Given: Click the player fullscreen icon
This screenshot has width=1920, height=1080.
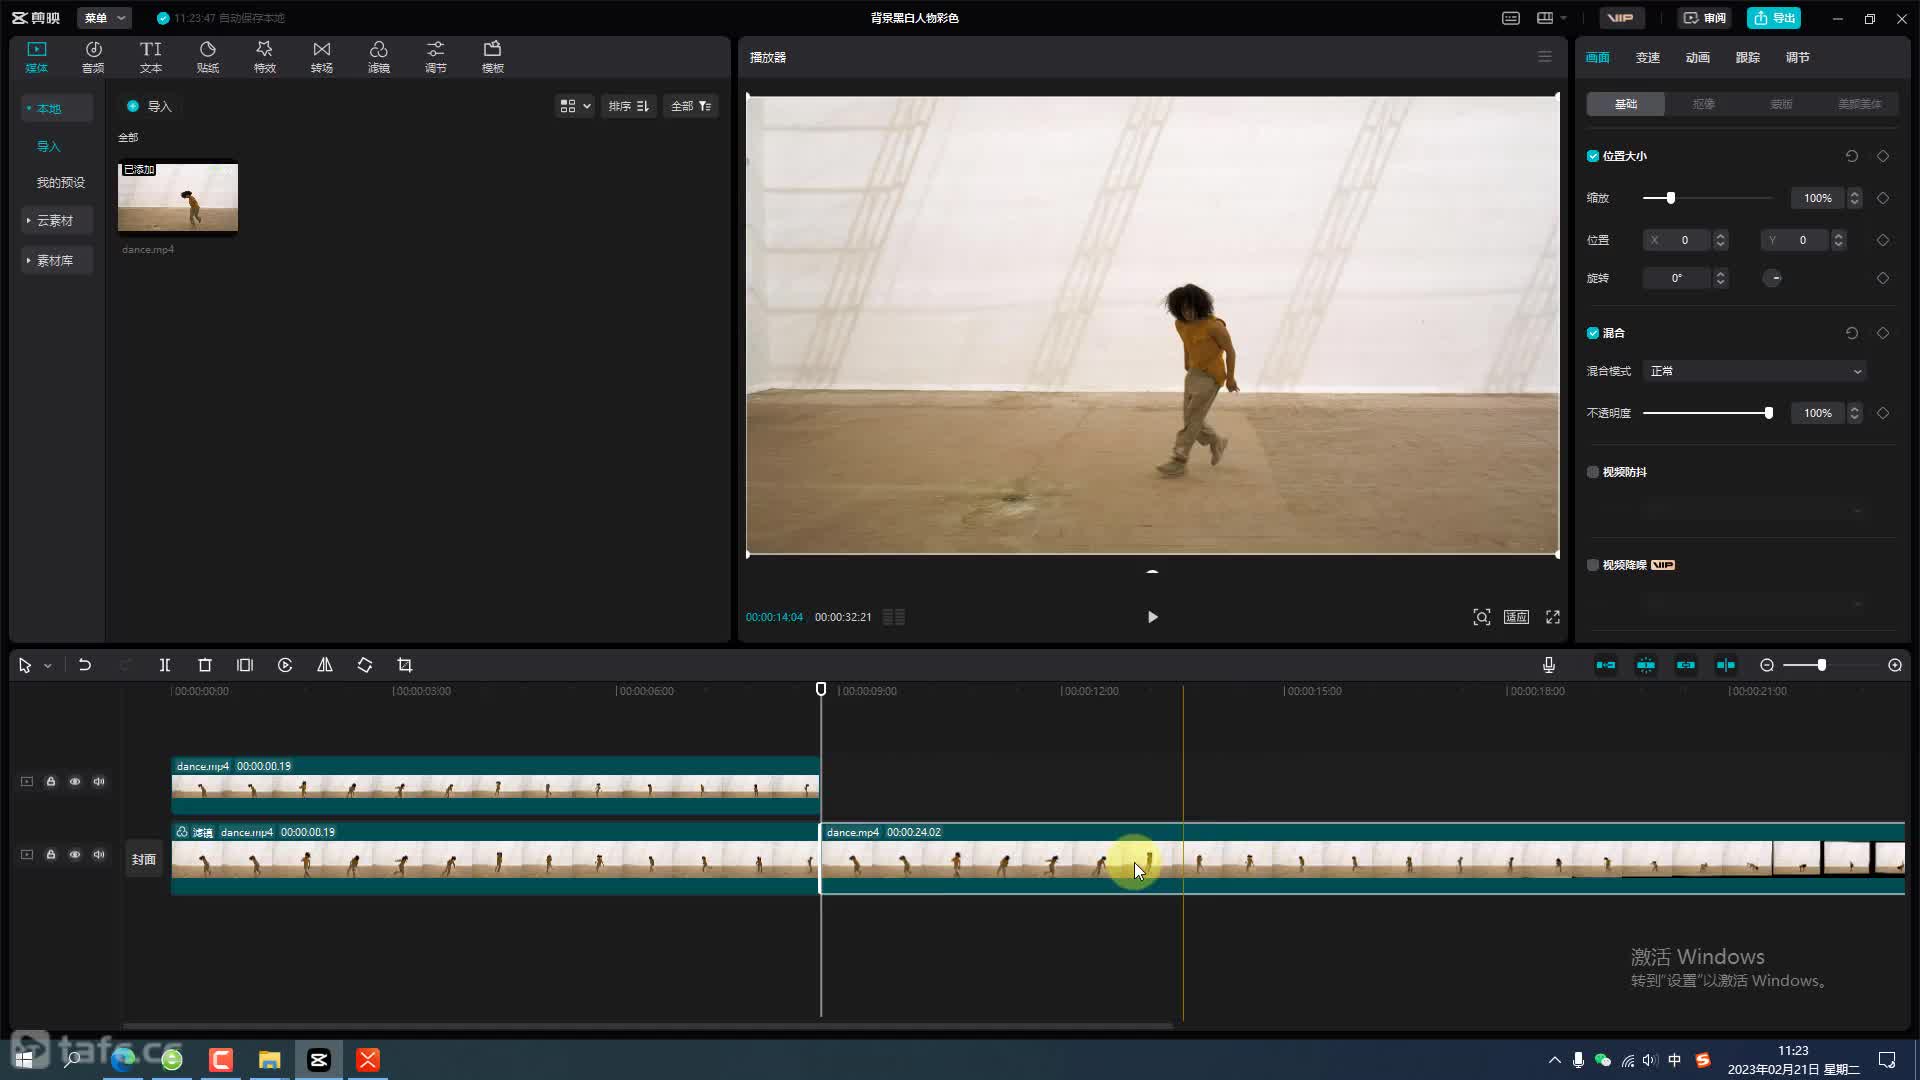Looking at the screenshot, I should 1553,617.
